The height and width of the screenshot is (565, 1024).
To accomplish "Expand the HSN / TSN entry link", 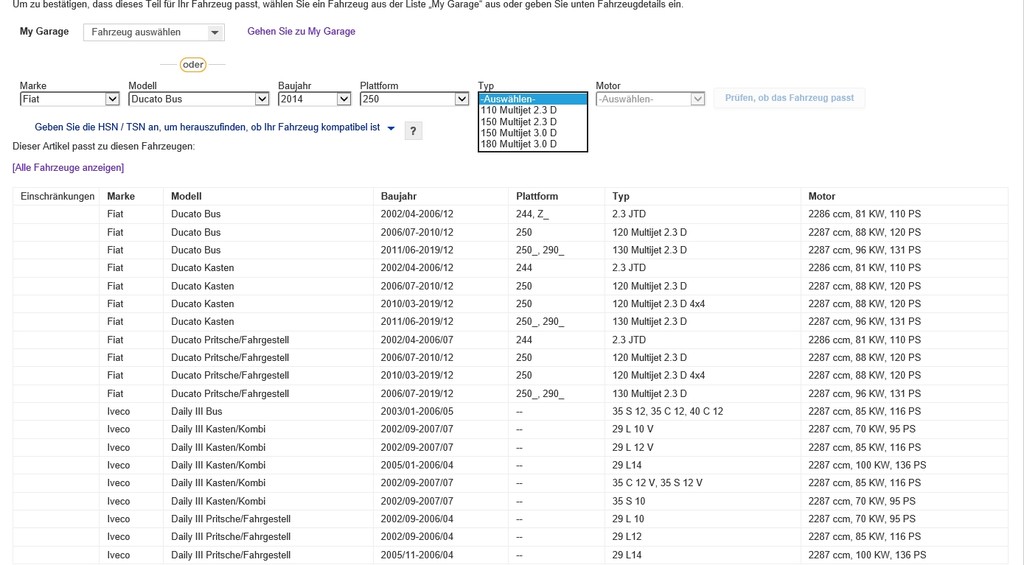I will (214, 127).
